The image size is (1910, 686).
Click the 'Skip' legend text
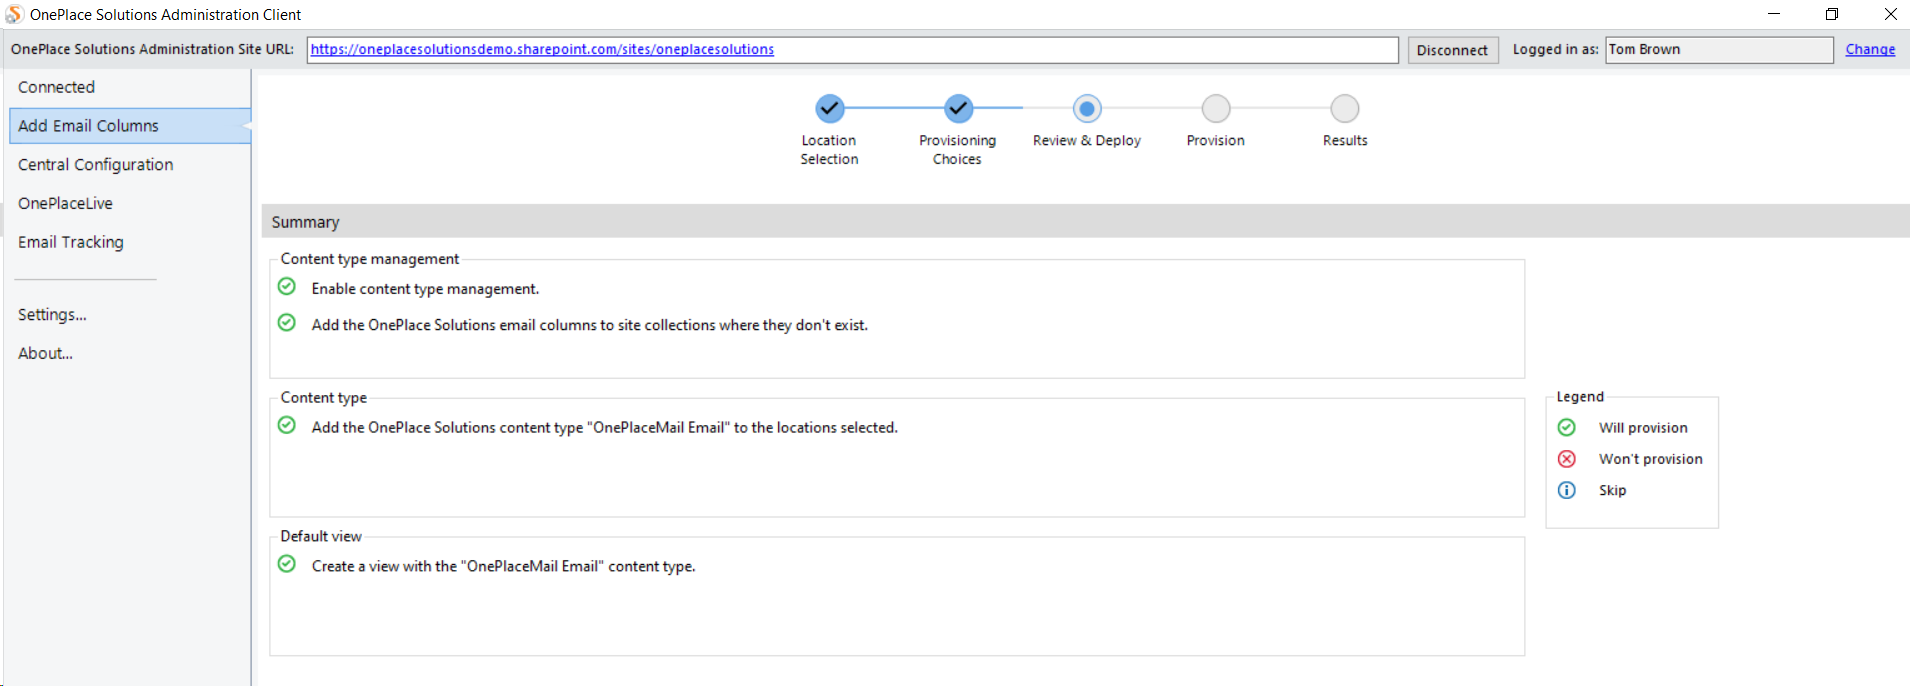tap(1612, 490)
